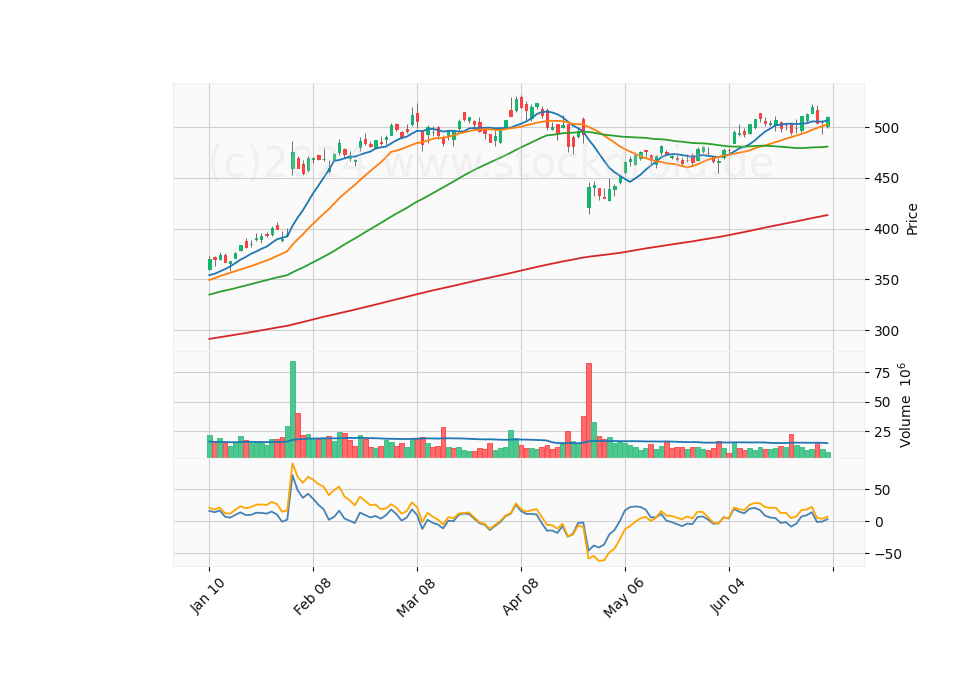Click the Jan 10 date label
Screen dimensions: 960x690
[x=207, y=596]
